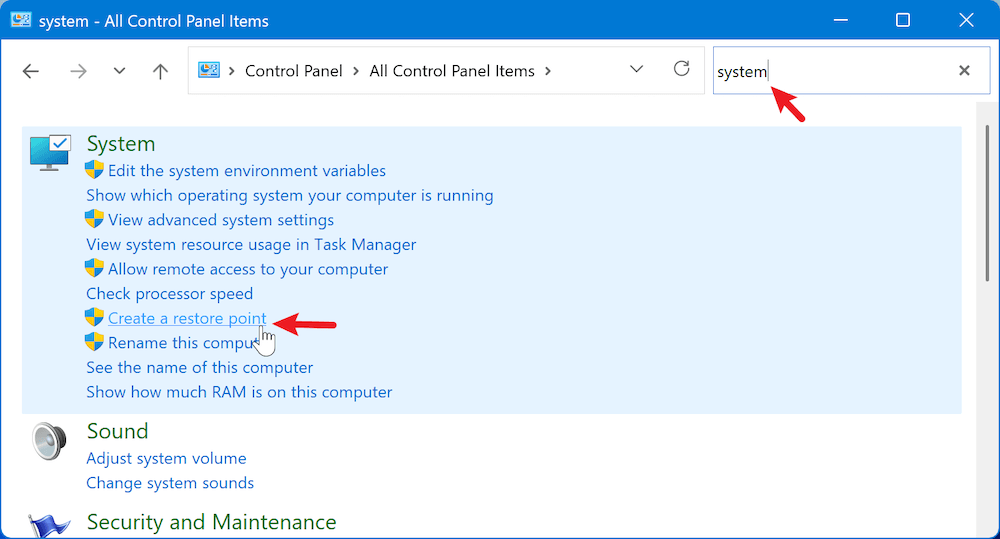The height and width of the screenshot is (539, 1000).
Task: Open the Sound speaker icon
Action: pos(49,441)
